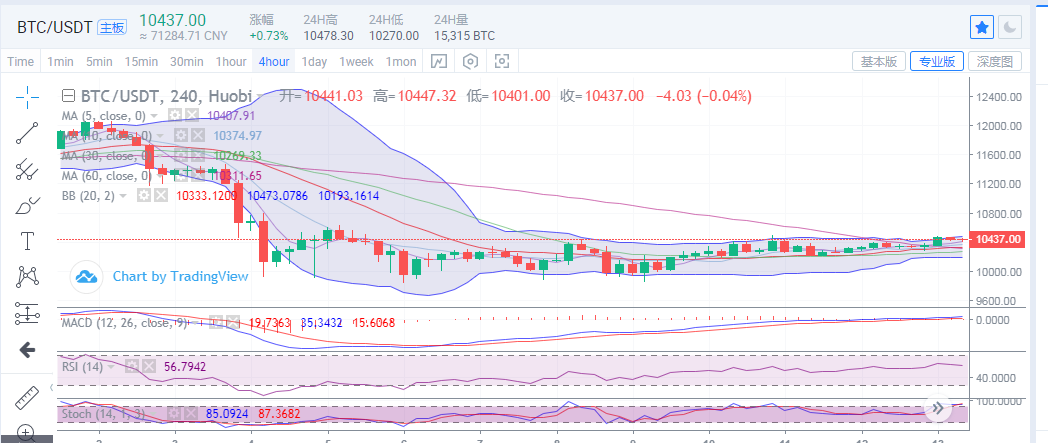Open RSI (14) settings gear

[x=132, y=366]
